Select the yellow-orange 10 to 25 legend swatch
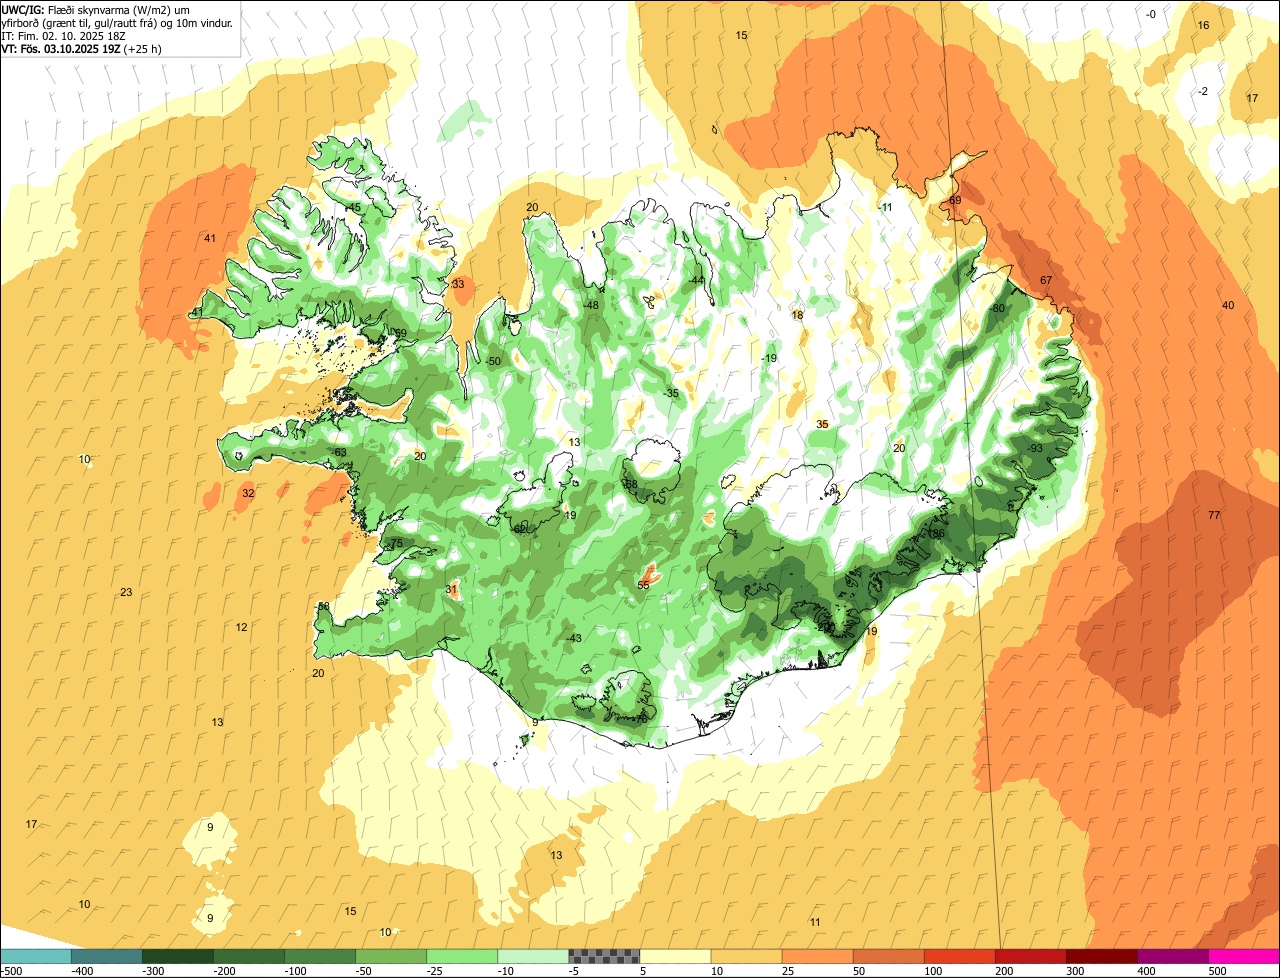 point(746,957)
